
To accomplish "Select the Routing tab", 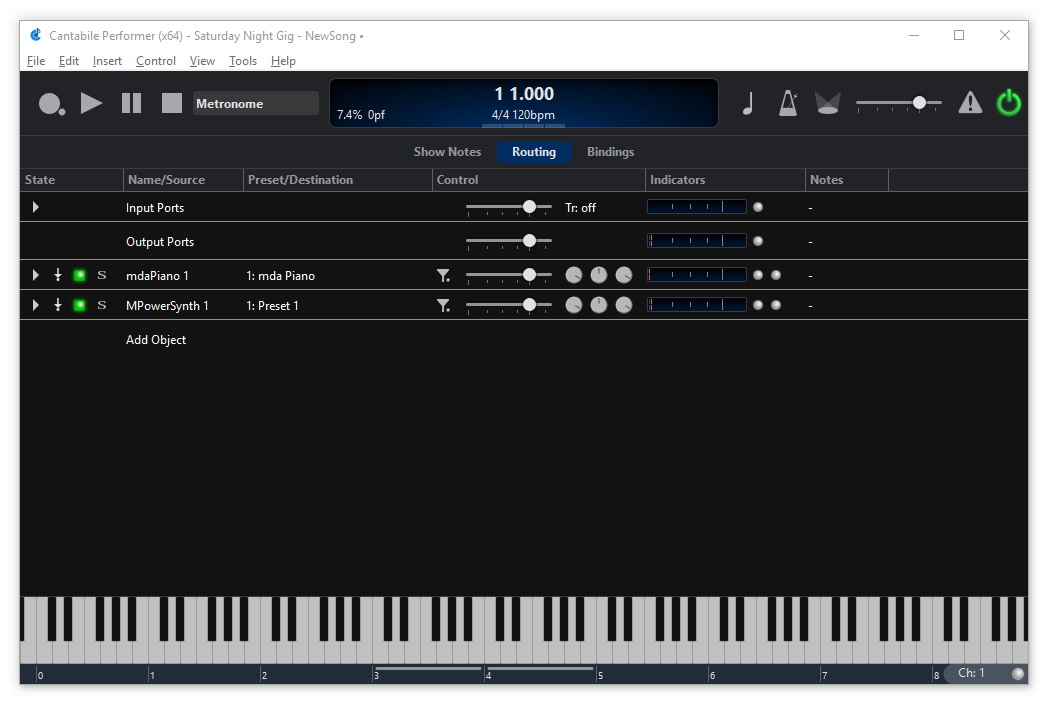I will pos(534,152).
